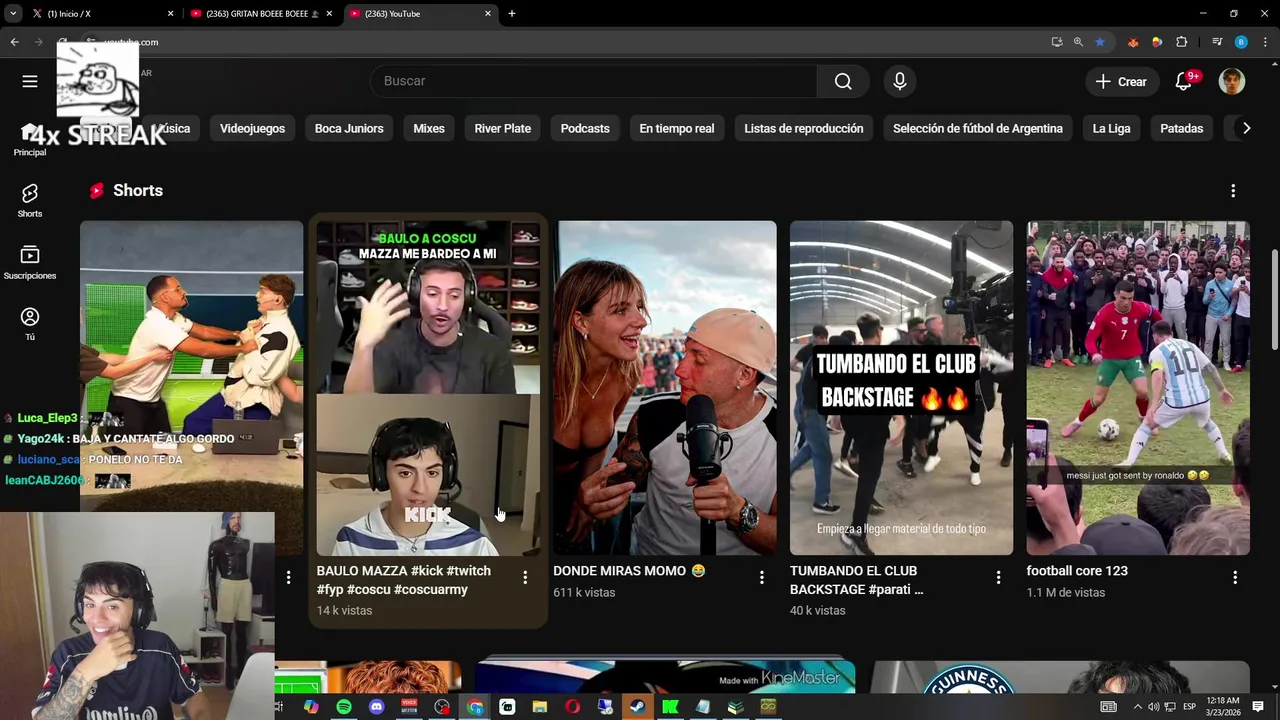Click the Crear button
Image resolution: width=1280 pixels, height=720 pixels.
click(1122, 82)
